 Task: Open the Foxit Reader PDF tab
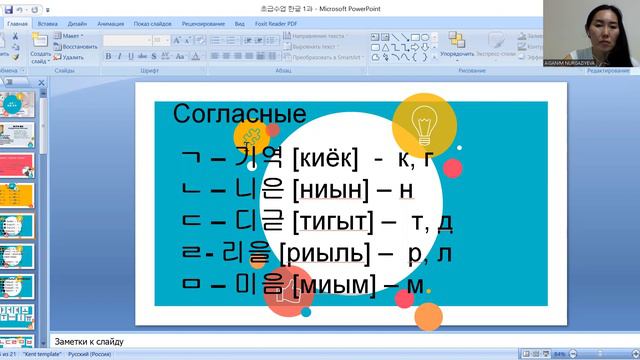276,24
